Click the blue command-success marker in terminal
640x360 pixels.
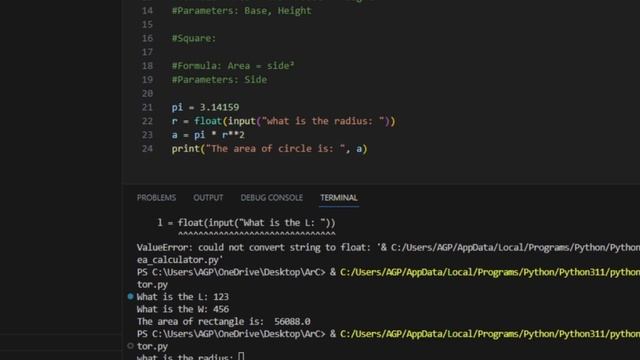point(130,296)
